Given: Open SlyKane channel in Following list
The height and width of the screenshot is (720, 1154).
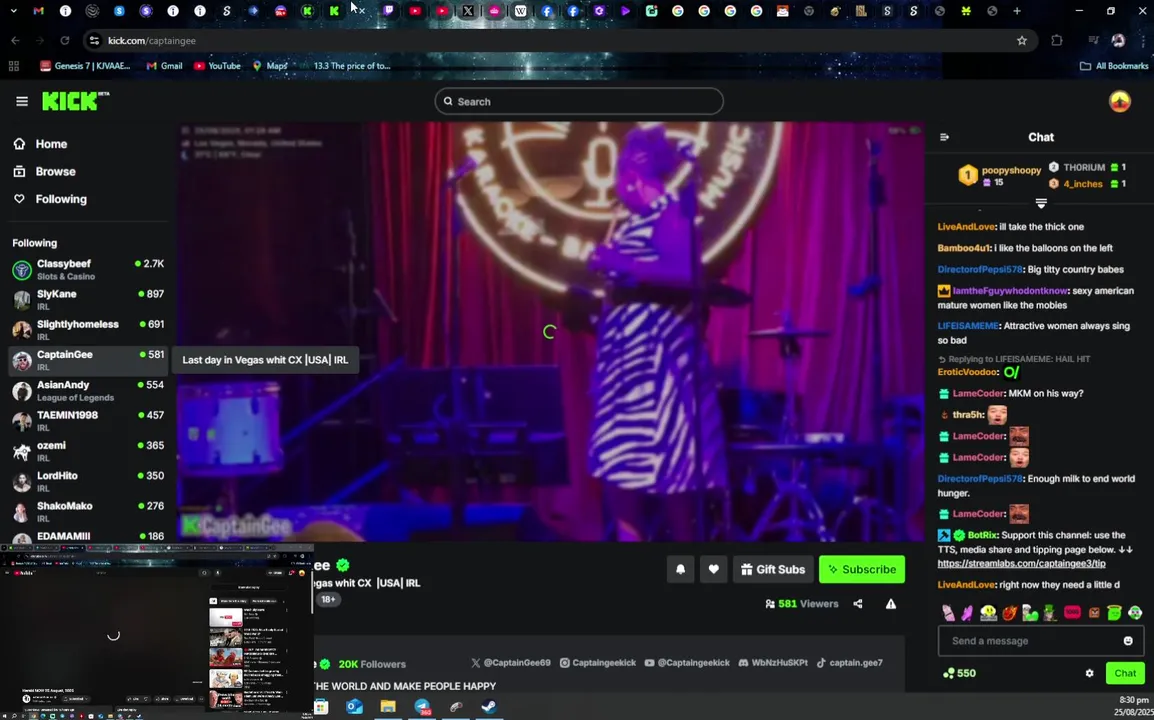Looking at the screenshot, I should 88,300.
